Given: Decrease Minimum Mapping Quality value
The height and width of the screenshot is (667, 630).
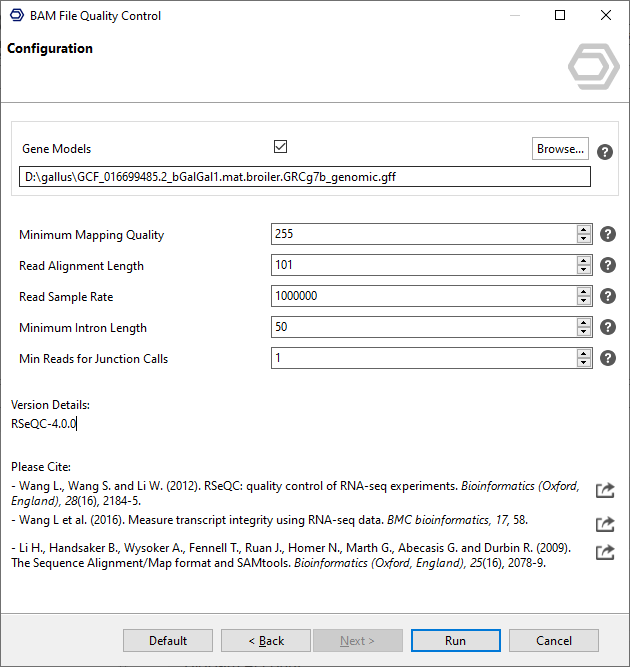Looking at the screenshot, I should click(584, 239).
